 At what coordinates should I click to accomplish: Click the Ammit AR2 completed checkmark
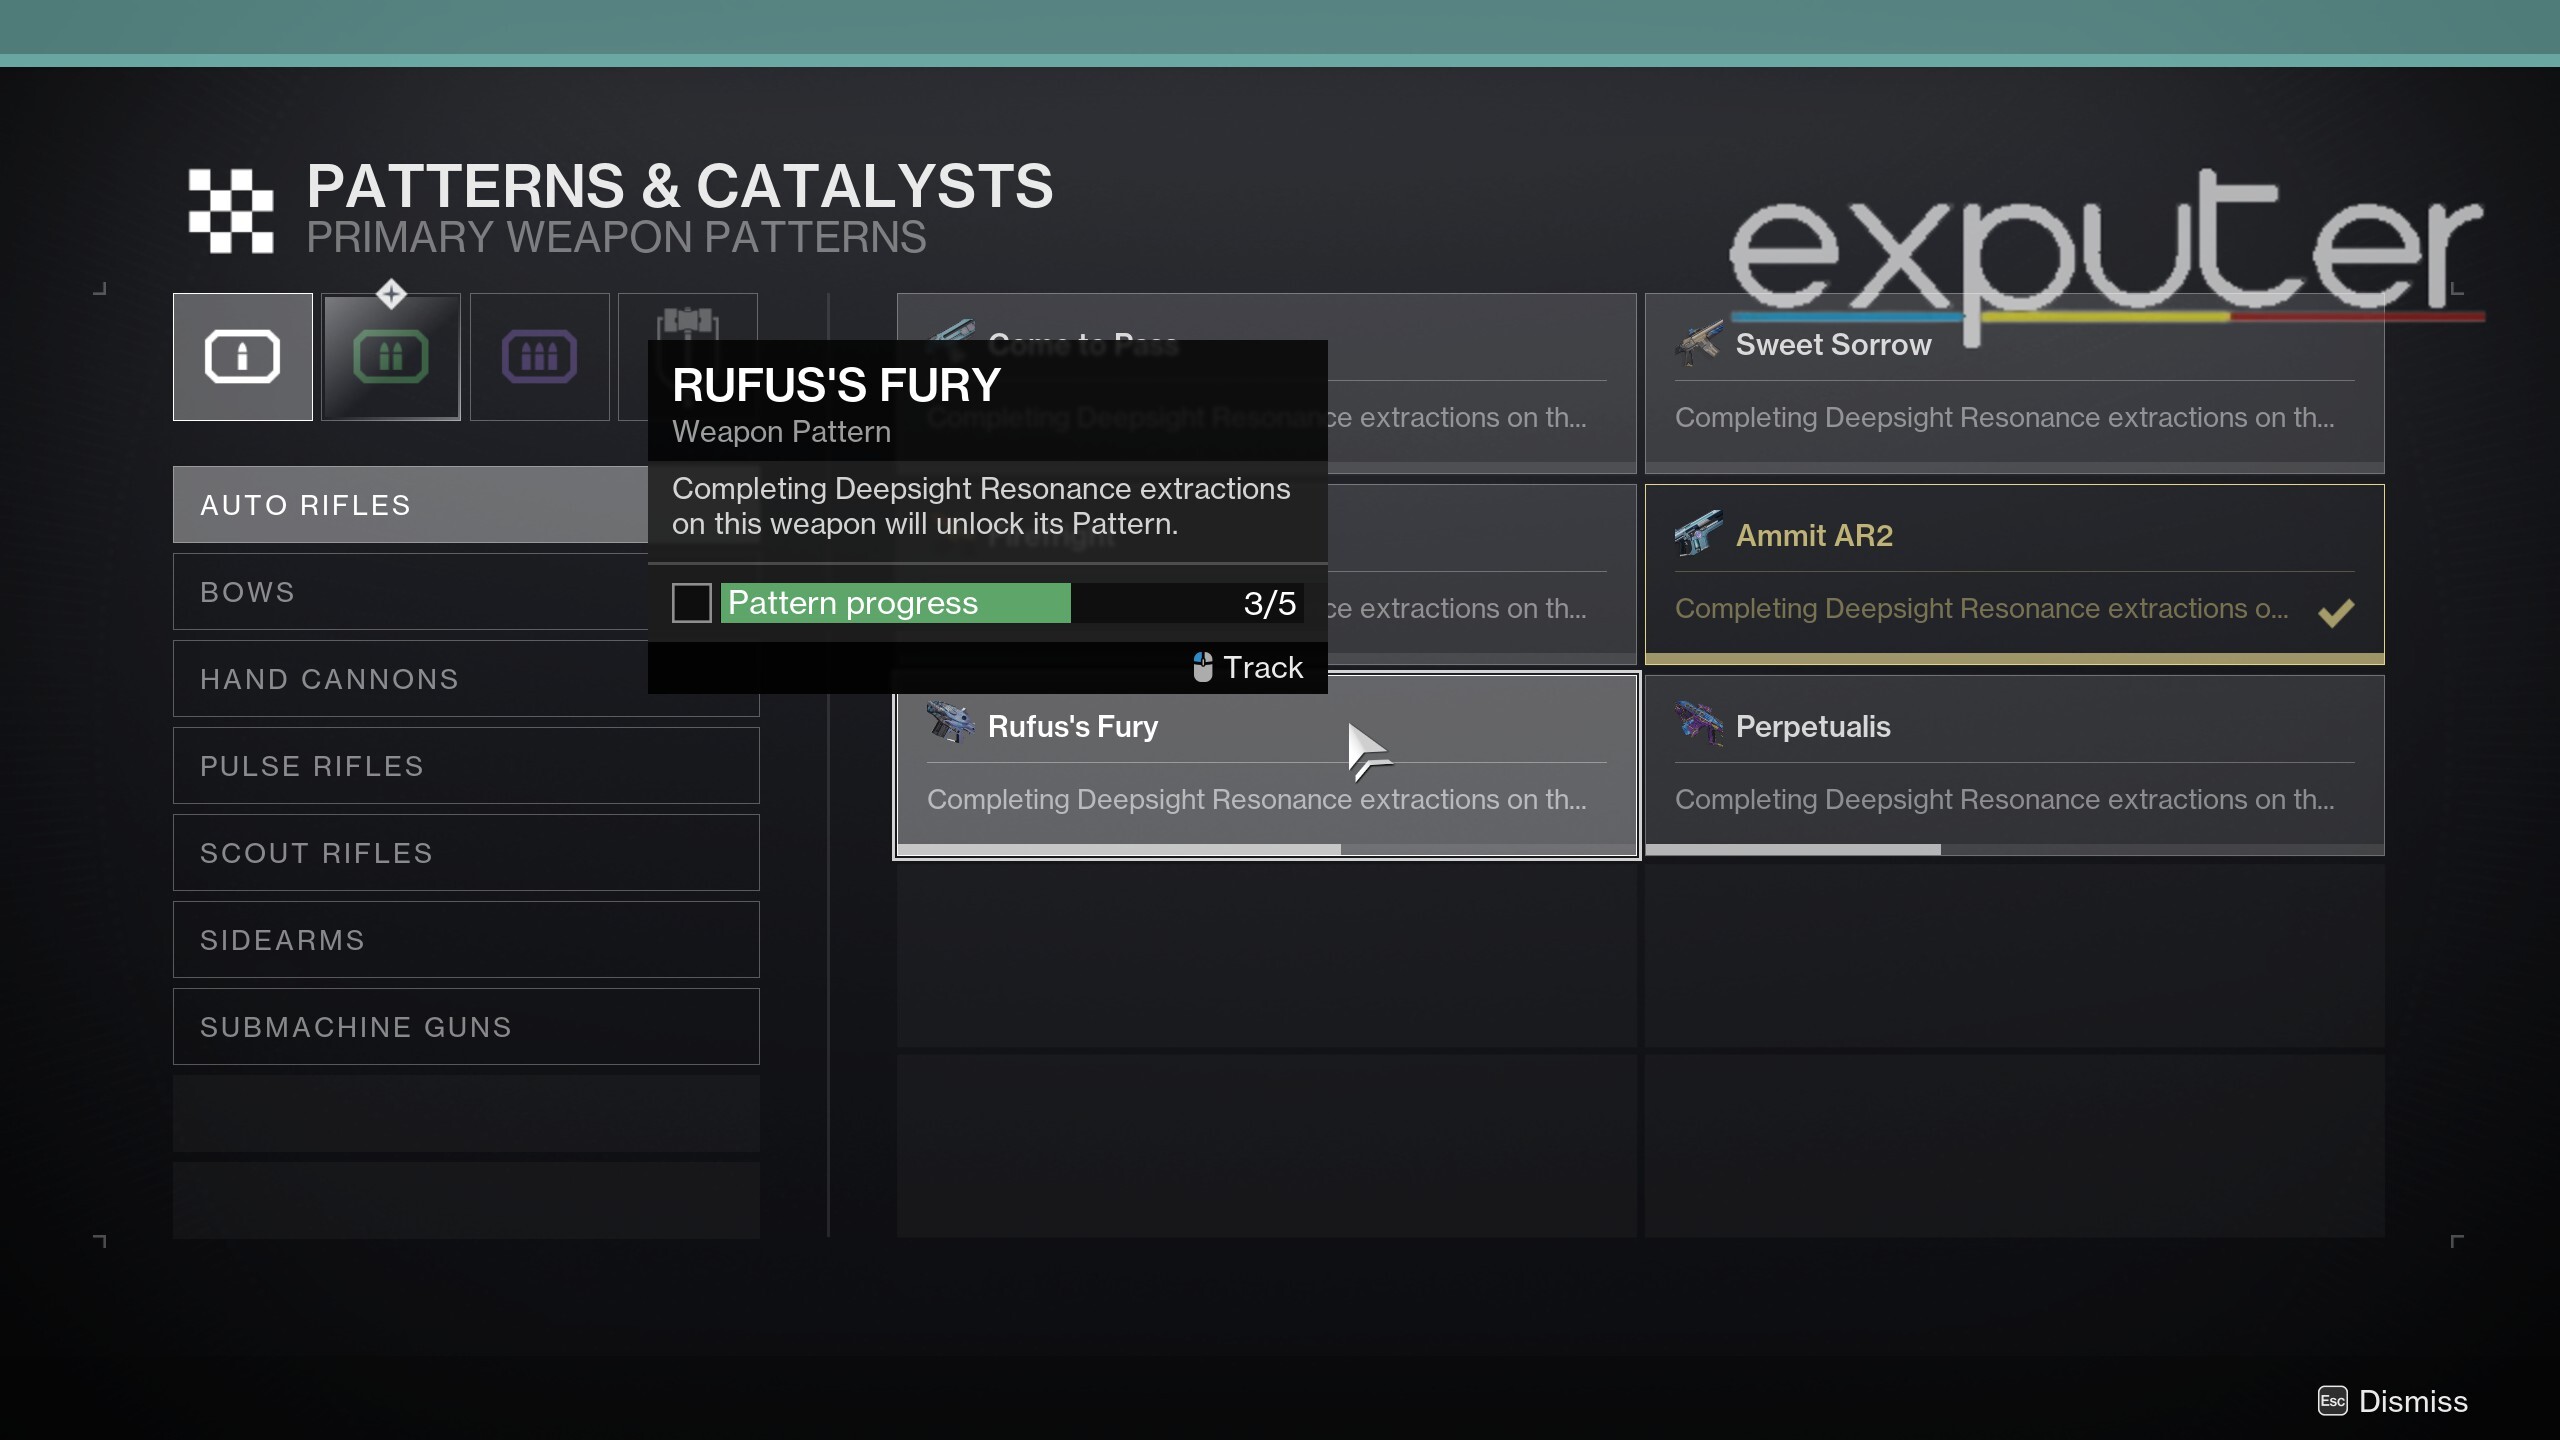2336,611
